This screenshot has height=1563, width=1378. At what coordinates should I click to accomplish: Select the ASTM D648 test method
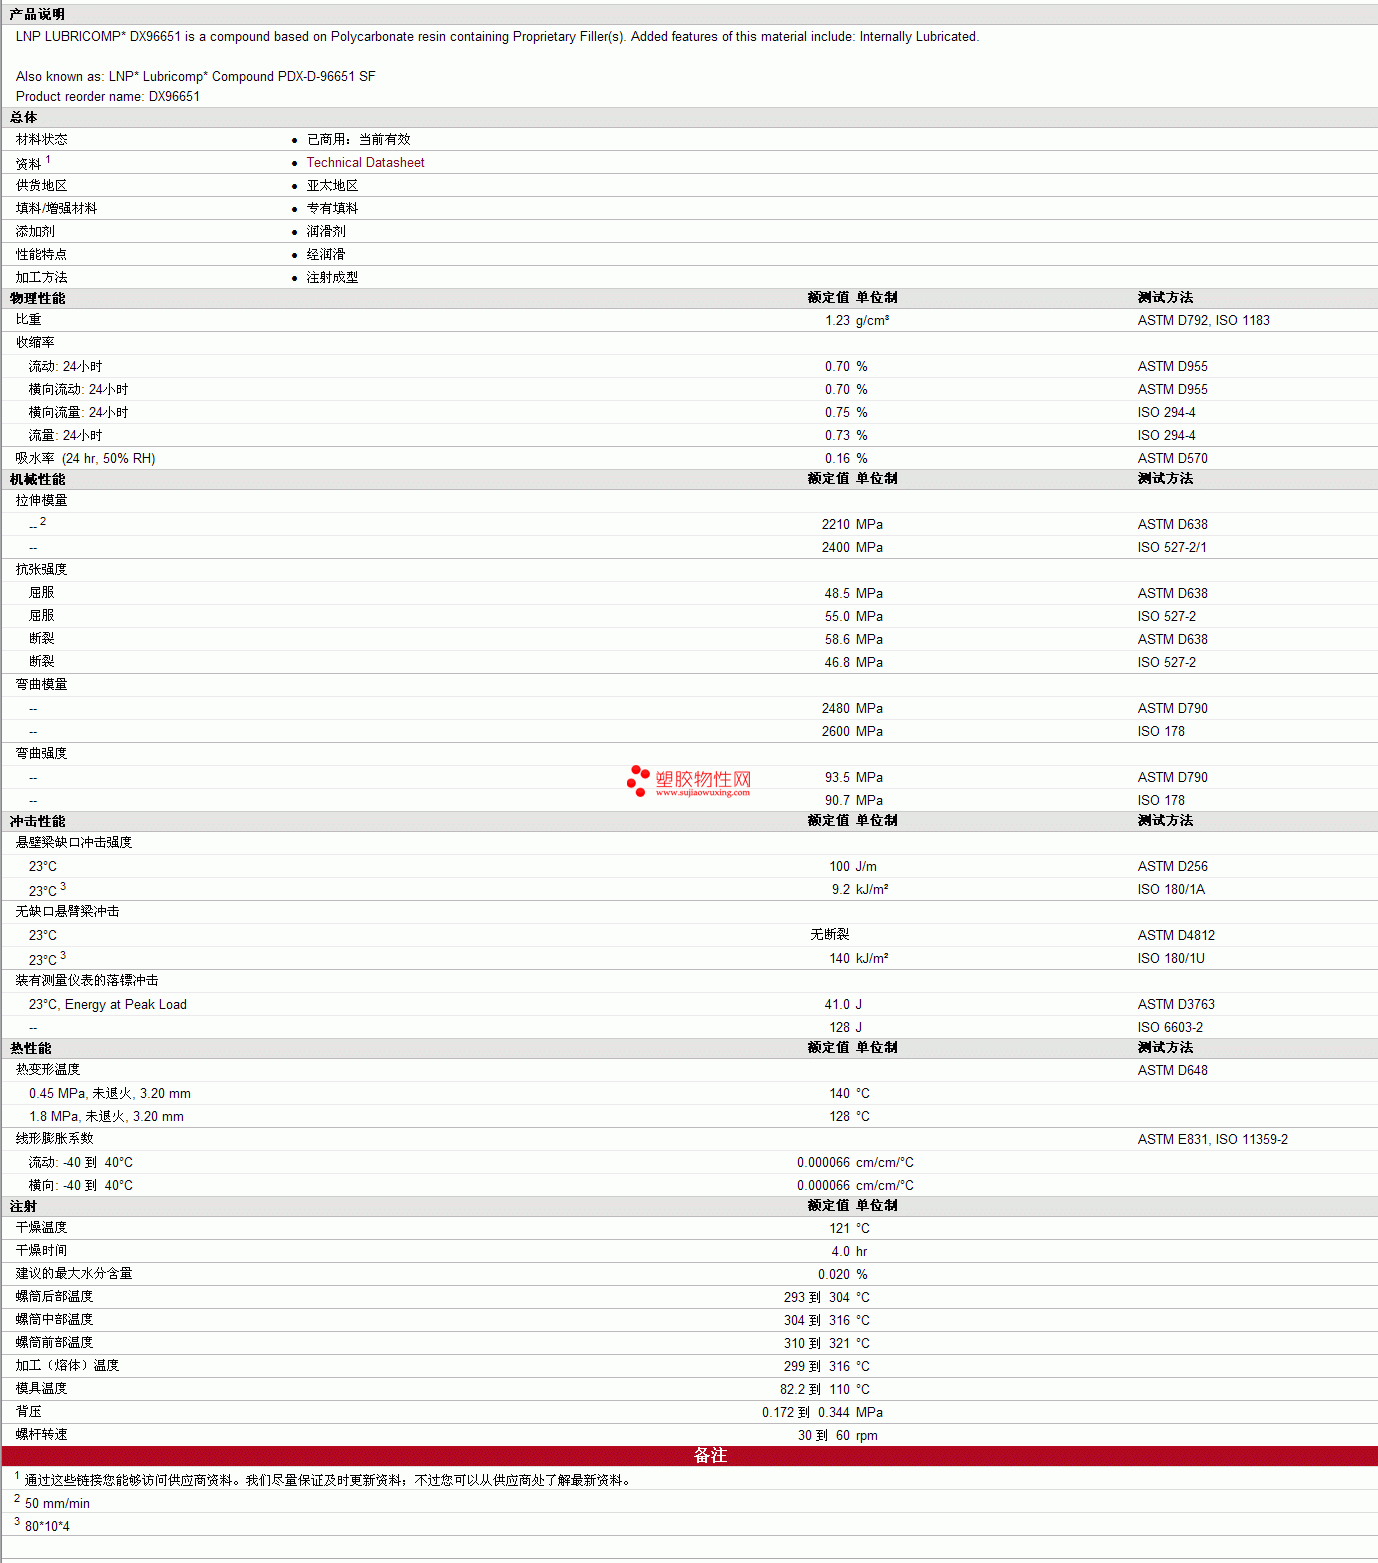tap(1172, 1071)
